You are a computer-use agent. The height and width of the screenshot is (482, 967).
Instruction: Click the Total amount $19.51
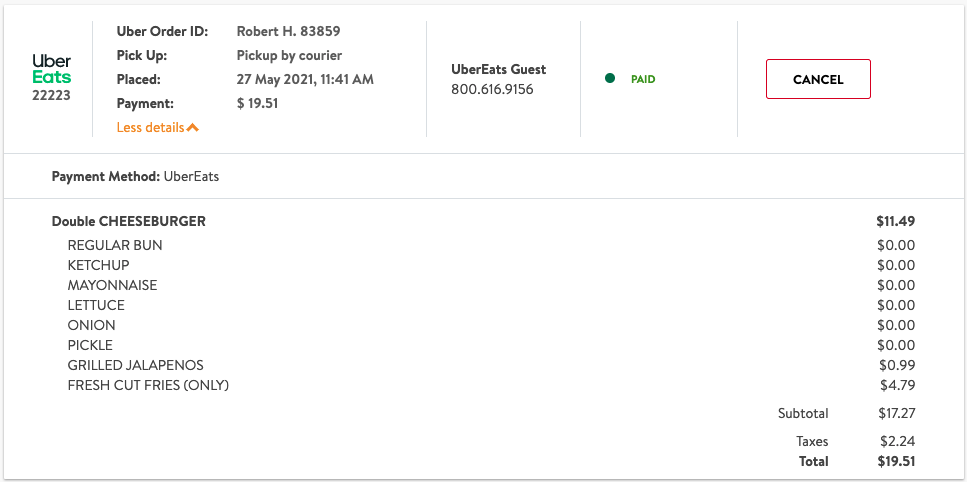pos(896,461)
